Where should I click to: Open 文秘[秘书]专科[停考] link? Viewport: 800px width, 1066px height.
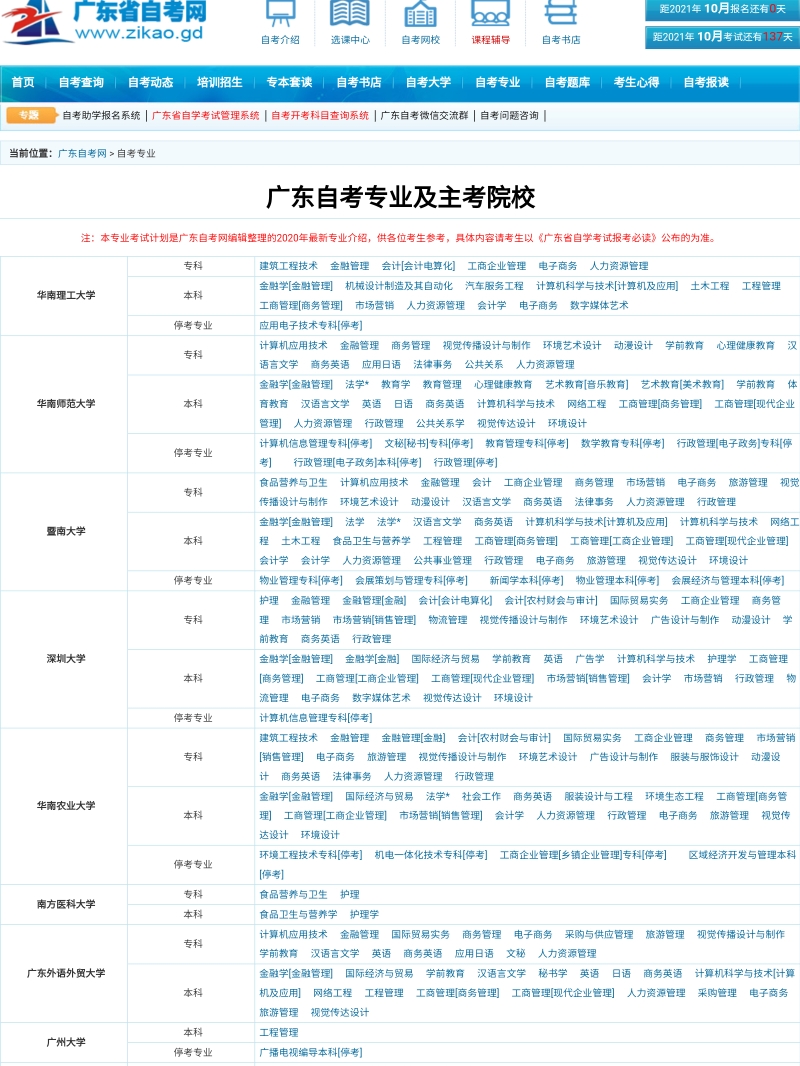click(x=428, y=444)
